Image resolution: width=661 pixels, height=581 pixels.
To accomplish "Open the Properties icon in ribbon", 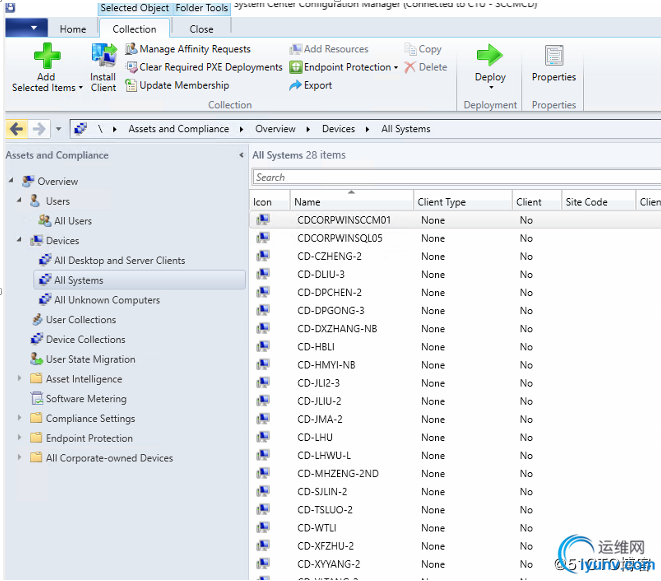I will (553, 56).
